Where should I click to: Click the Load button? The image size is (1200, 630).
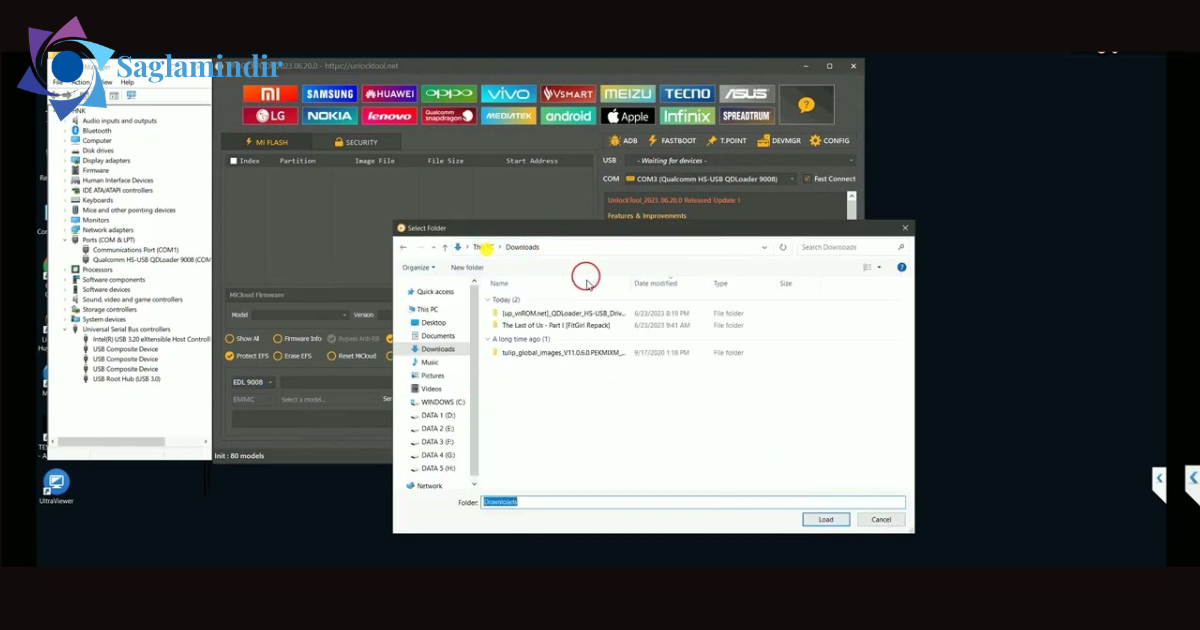pos(826,520)
